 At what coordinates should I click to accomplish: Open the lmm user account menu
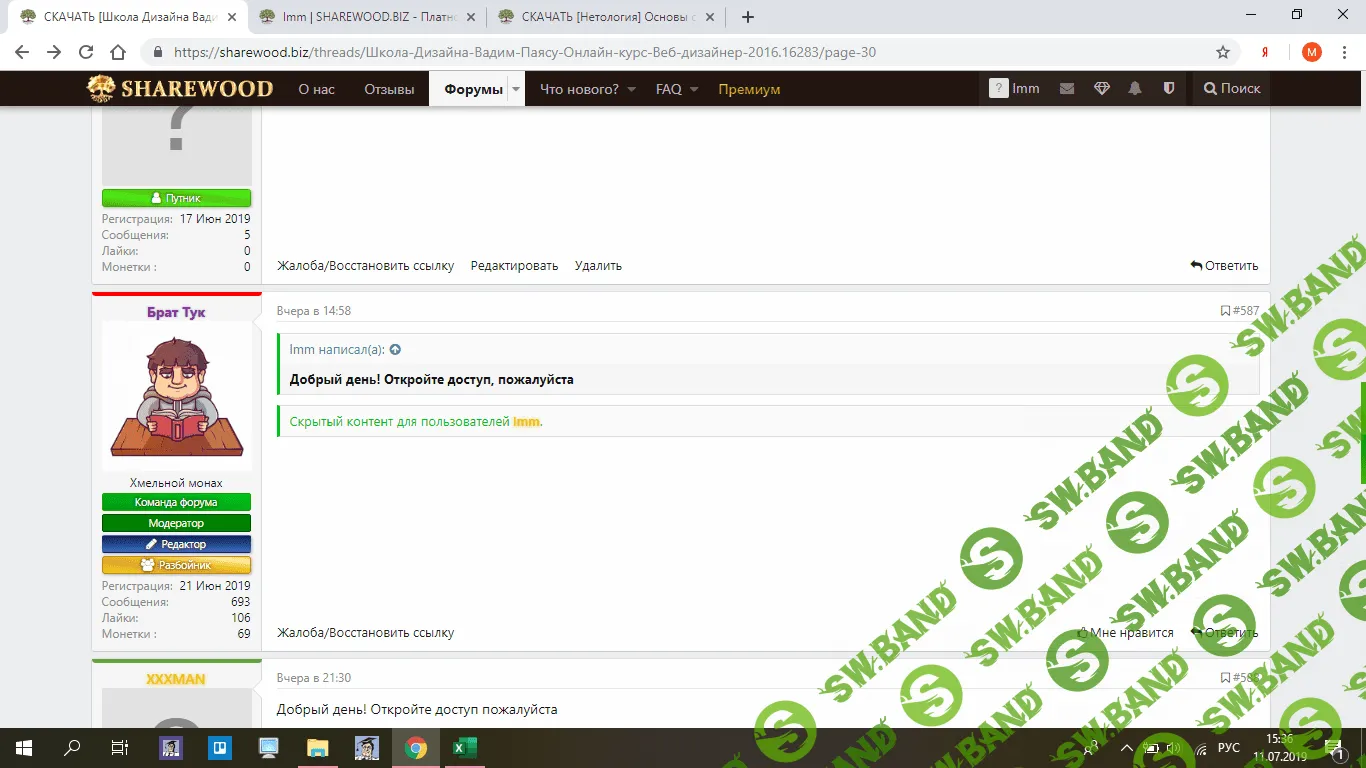(x=1014, y=89)
